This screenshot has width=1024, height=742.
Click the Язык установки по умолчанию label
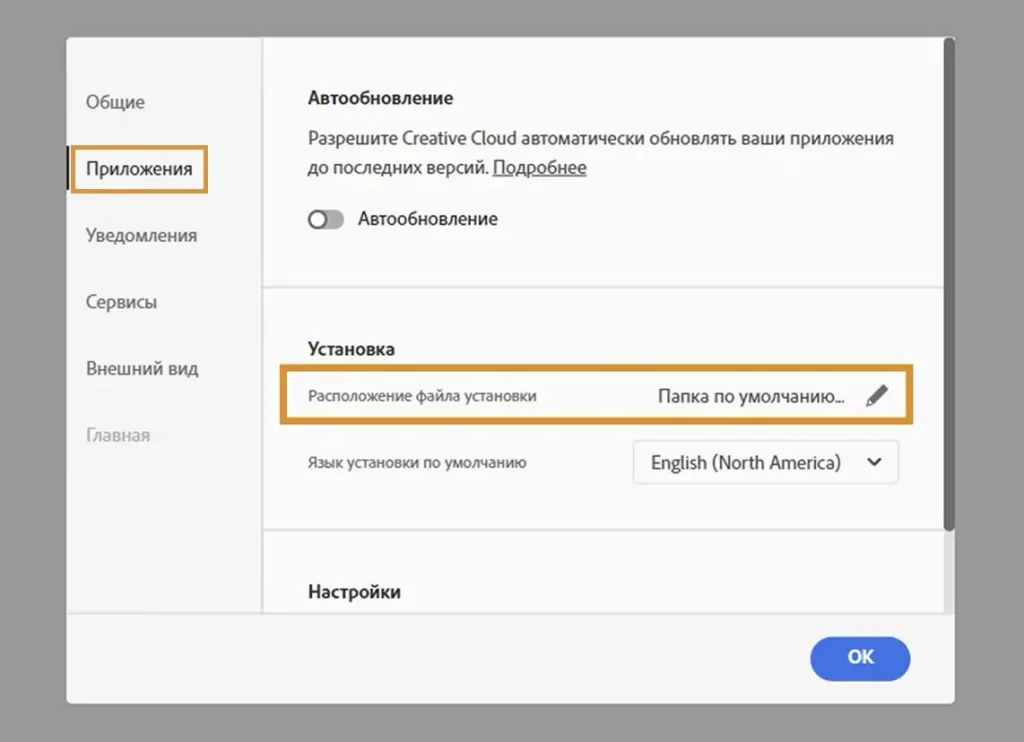pos(417,463)
